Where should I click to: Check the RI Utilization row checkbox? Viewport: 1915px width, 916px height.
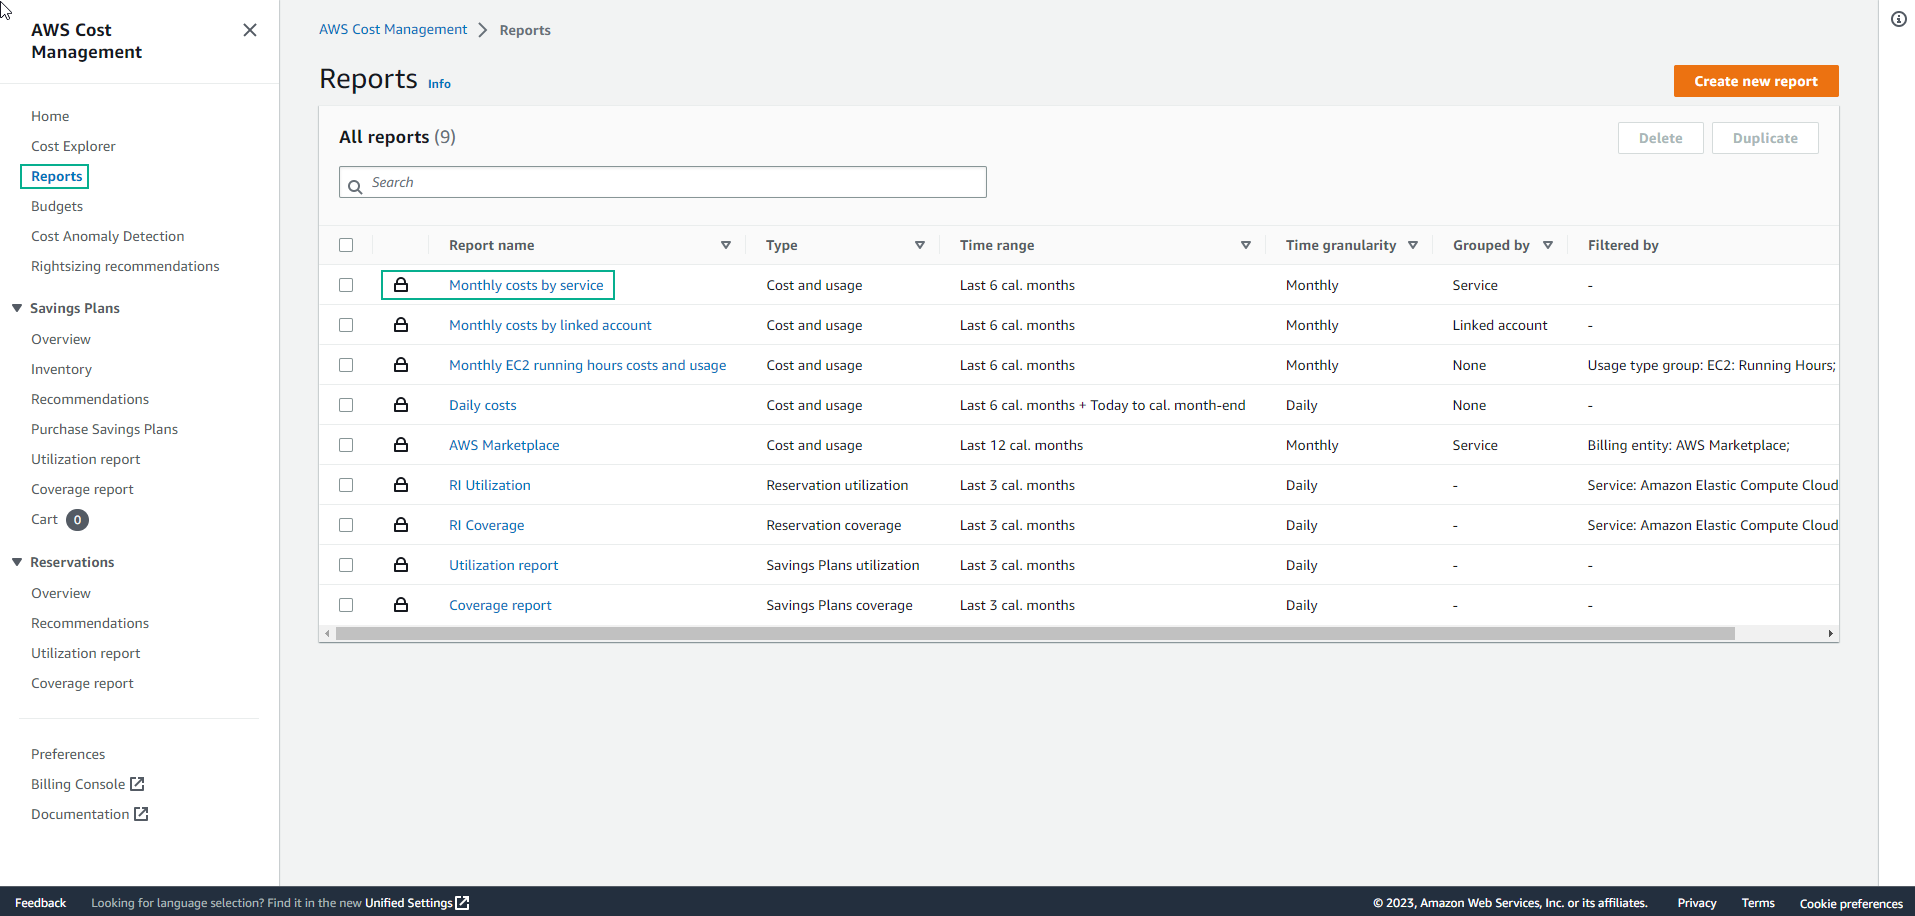tap(346, 485)
